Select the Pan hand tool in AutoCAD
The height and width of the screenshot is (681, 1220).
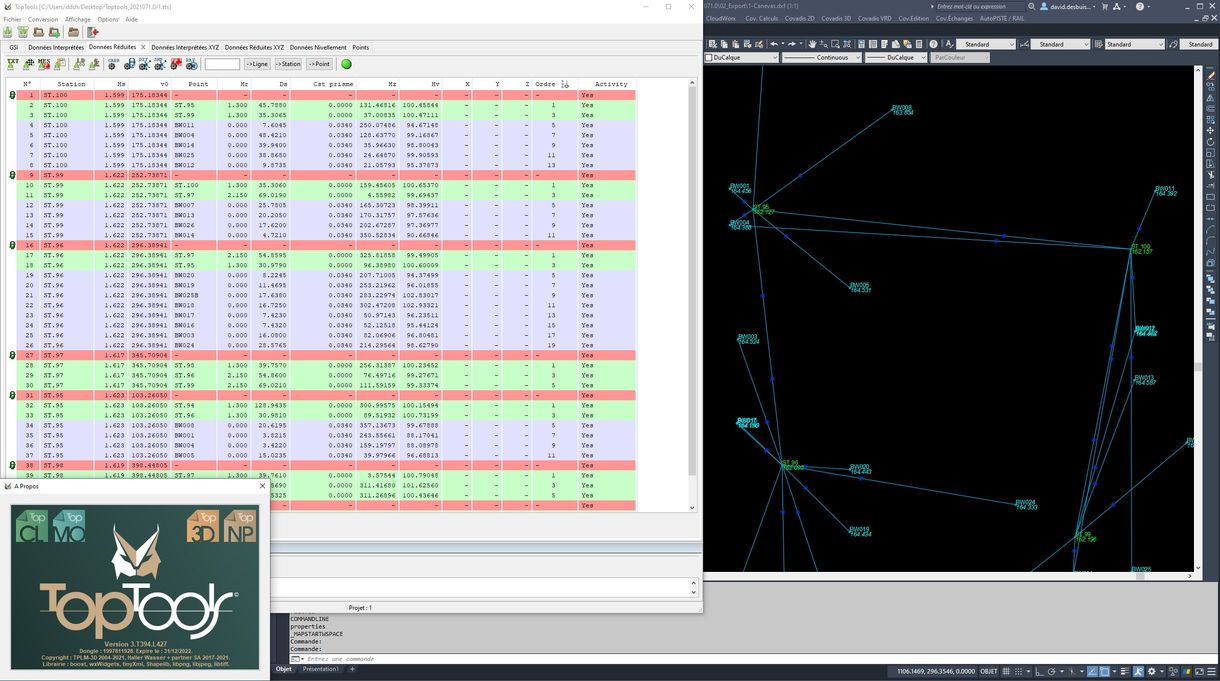click(812, 44)
